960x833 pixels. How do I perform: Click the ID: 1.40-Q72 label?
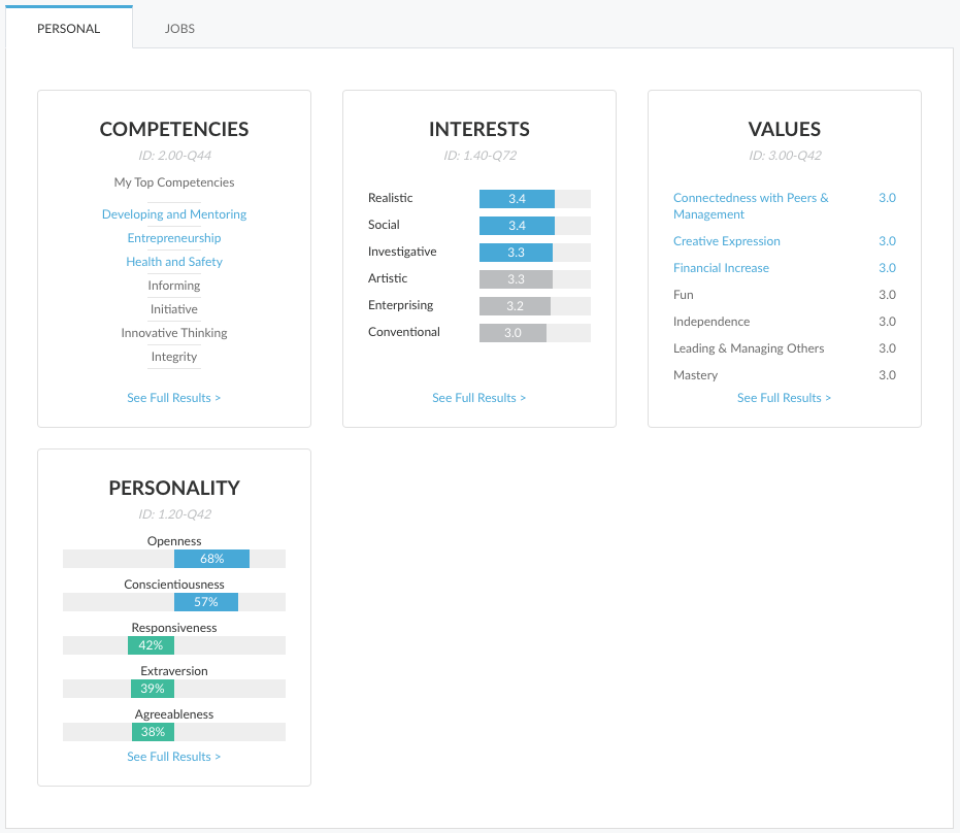tap(480, 155)
